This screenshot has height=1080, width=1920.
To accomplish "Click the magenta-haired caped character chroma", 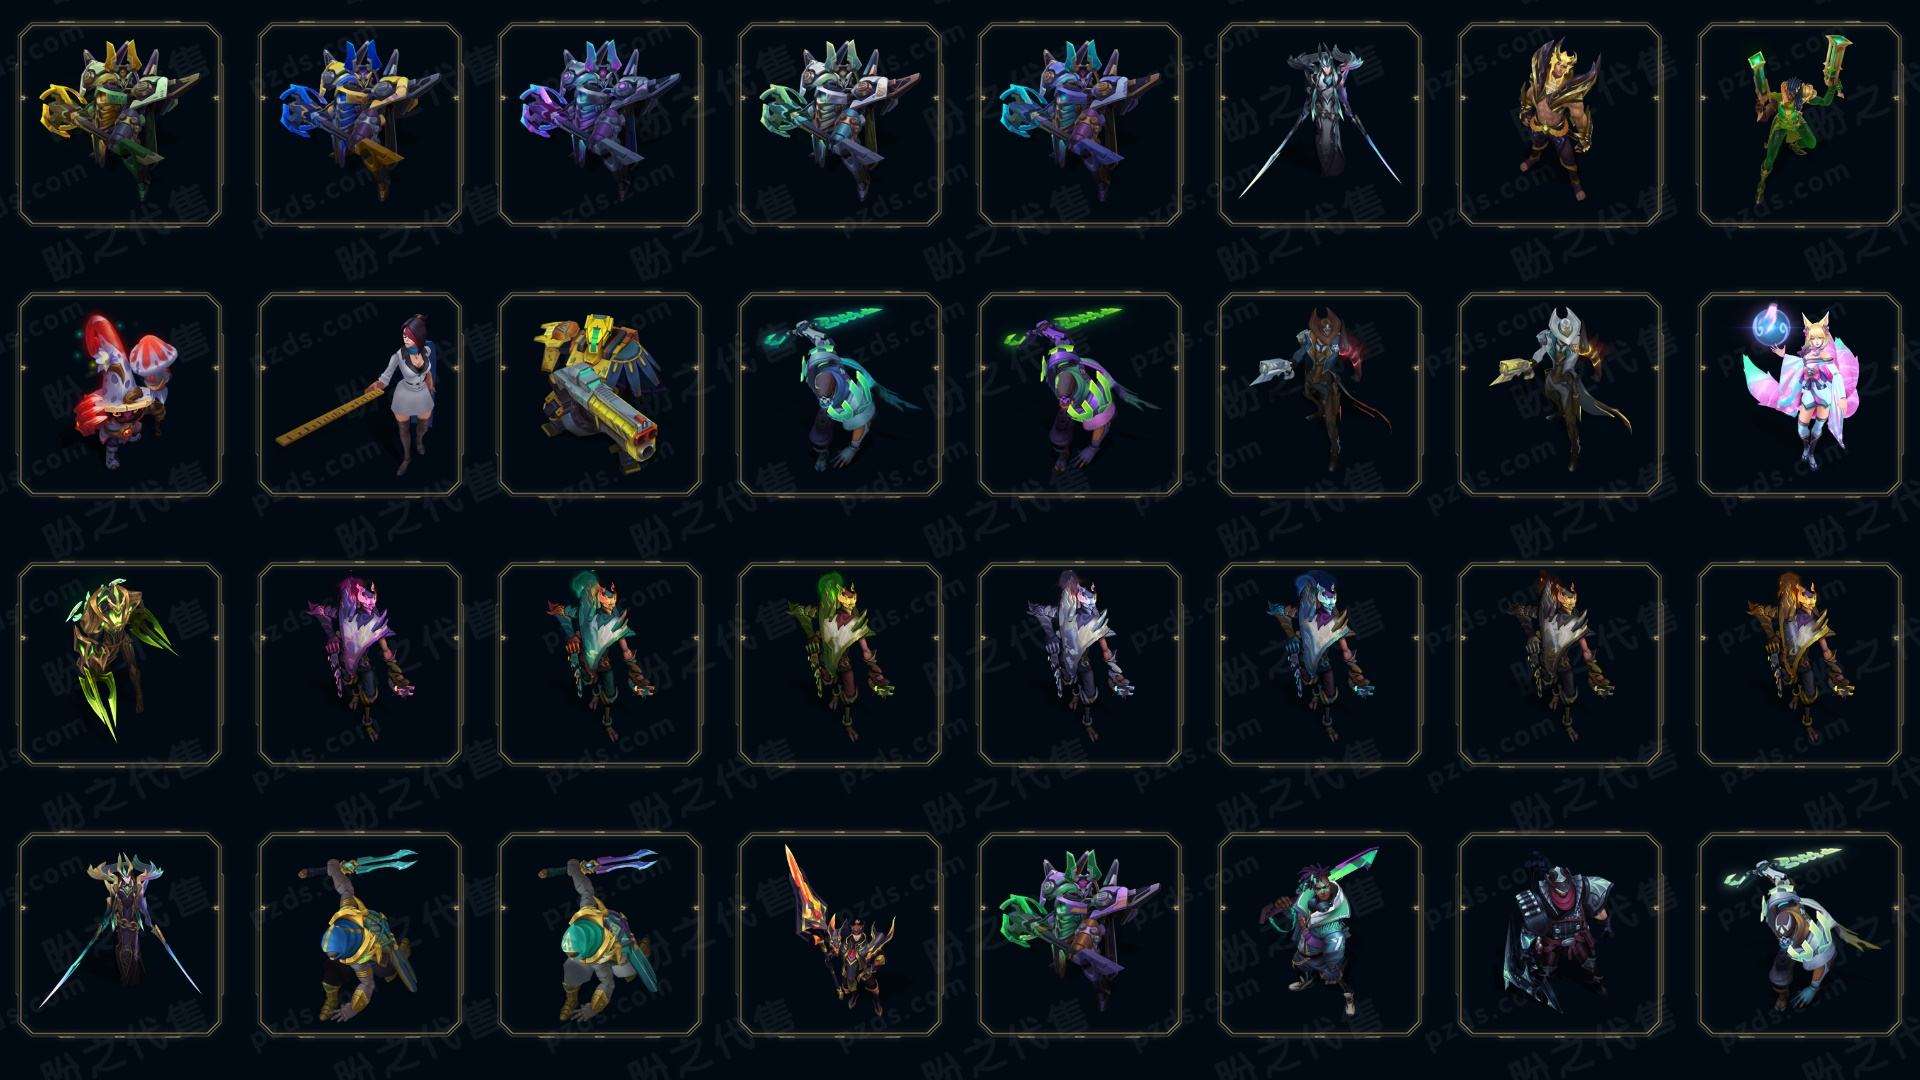I will pos(360,664).
